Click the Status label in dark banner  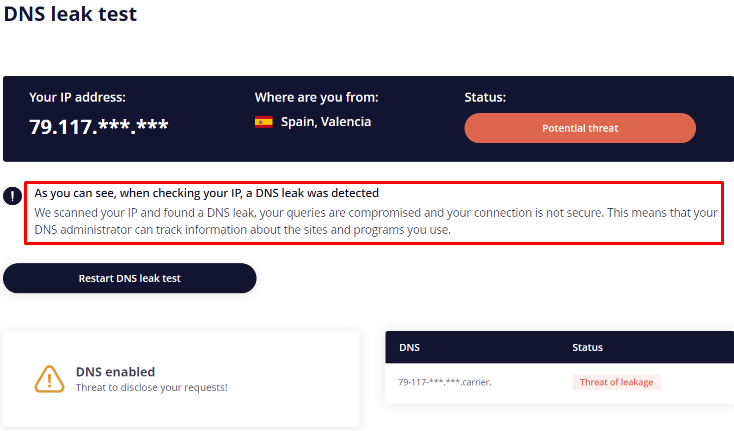point(485,97)
